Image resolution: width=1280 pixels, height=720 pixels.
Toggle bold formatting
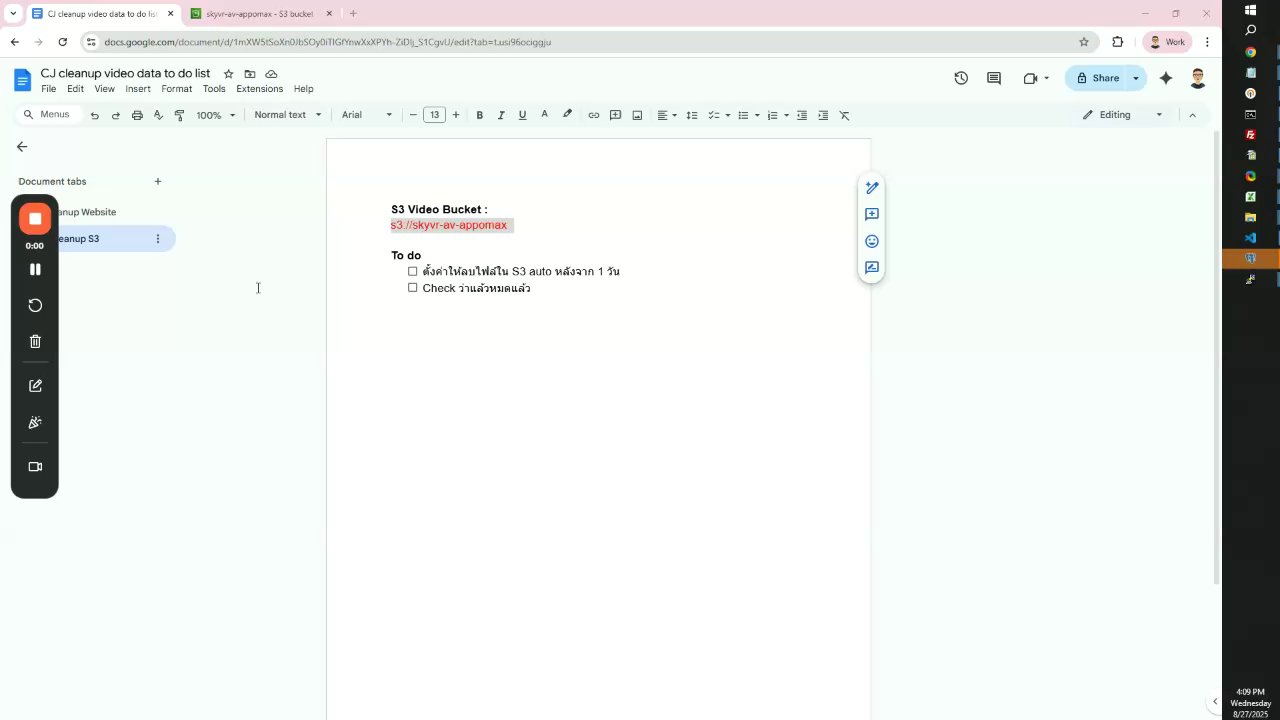click(x=480, y=115)
